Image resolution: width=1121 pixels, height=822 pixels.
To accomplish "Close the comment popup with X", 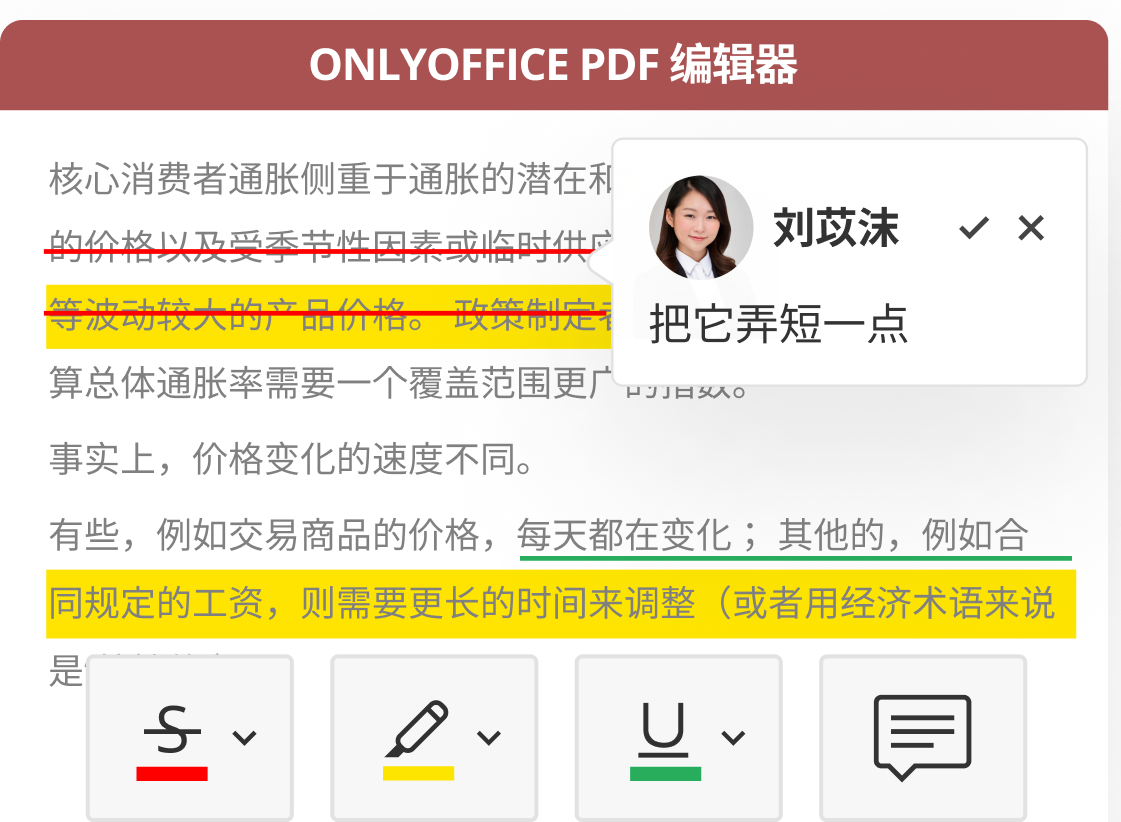I will (1031, 228).
